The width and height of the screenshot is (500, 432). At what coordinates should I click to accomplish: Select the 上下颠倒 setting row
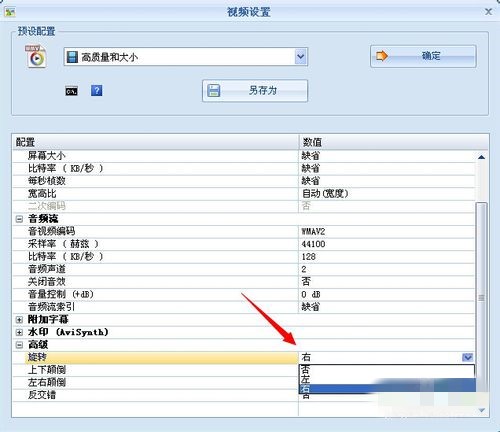[155, 370]
